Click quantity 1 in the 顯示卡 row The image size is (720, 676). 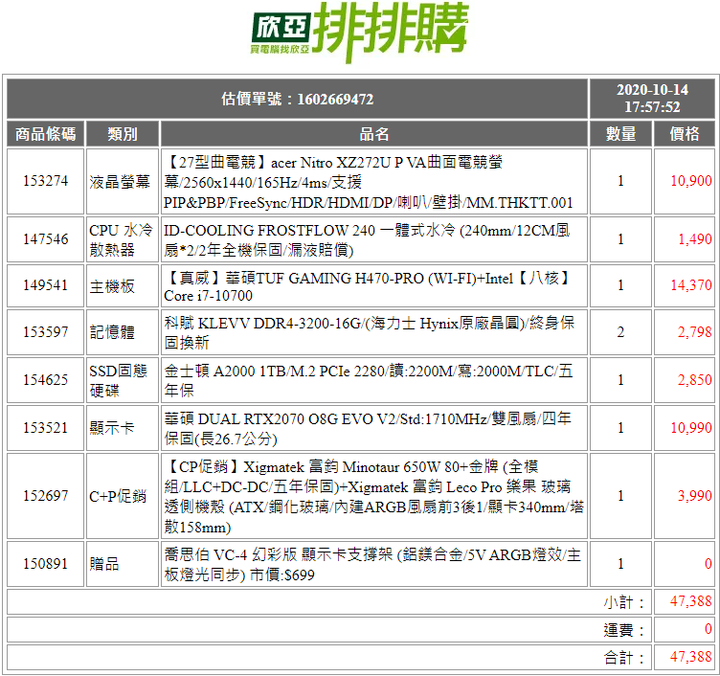click(x=621, y=428)
